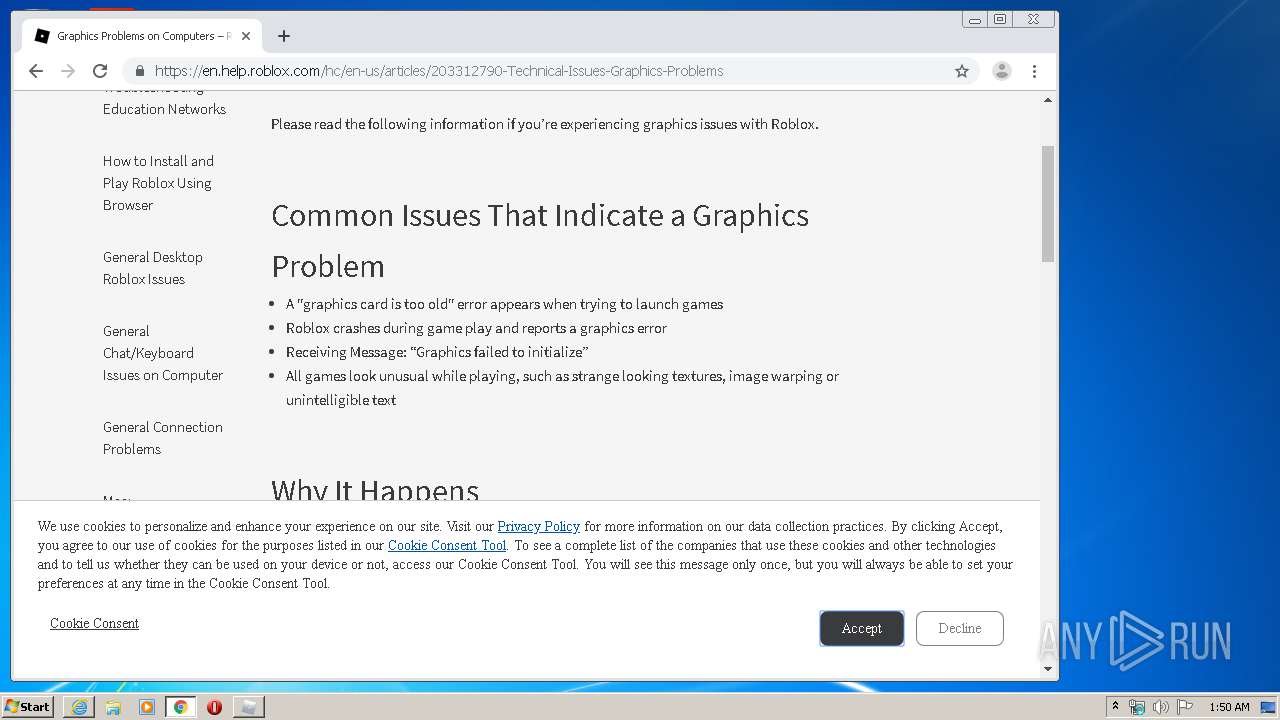Screen dimensions: 1280x720
Task: Click the browser forward arrow
Action: click(x=68, y=71)
